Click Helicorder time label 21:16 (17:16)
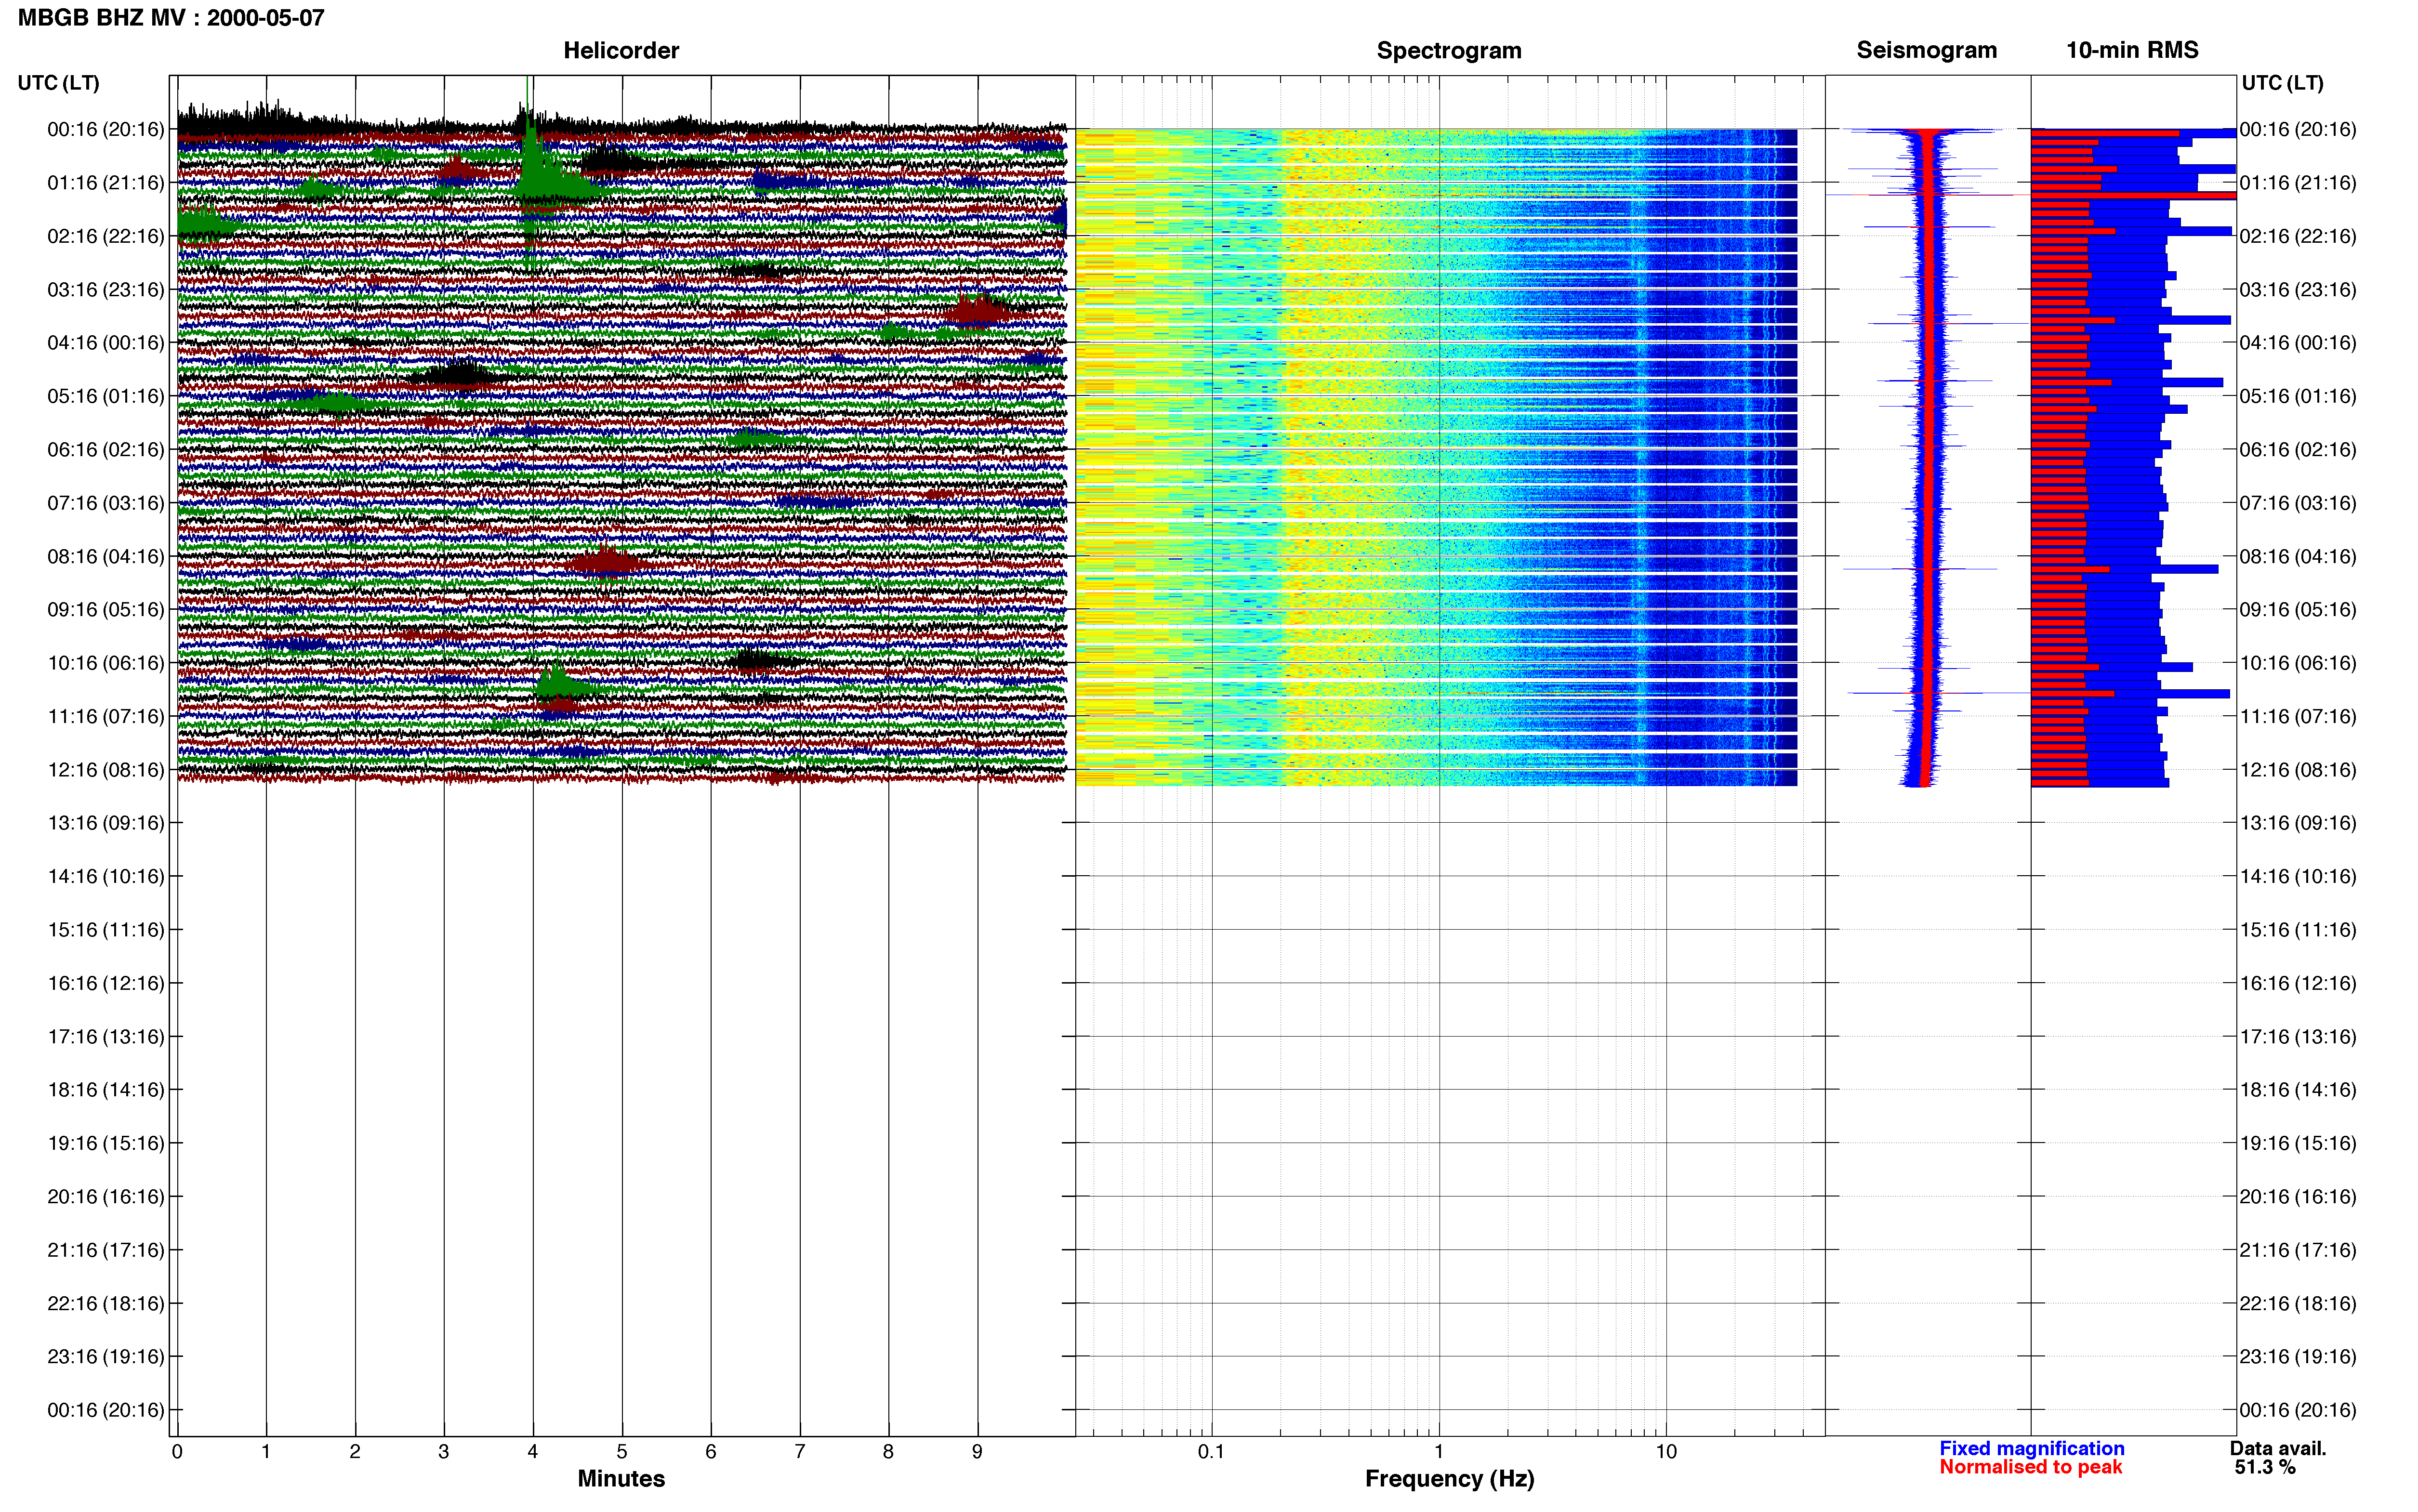 [x=105, y=1250]
